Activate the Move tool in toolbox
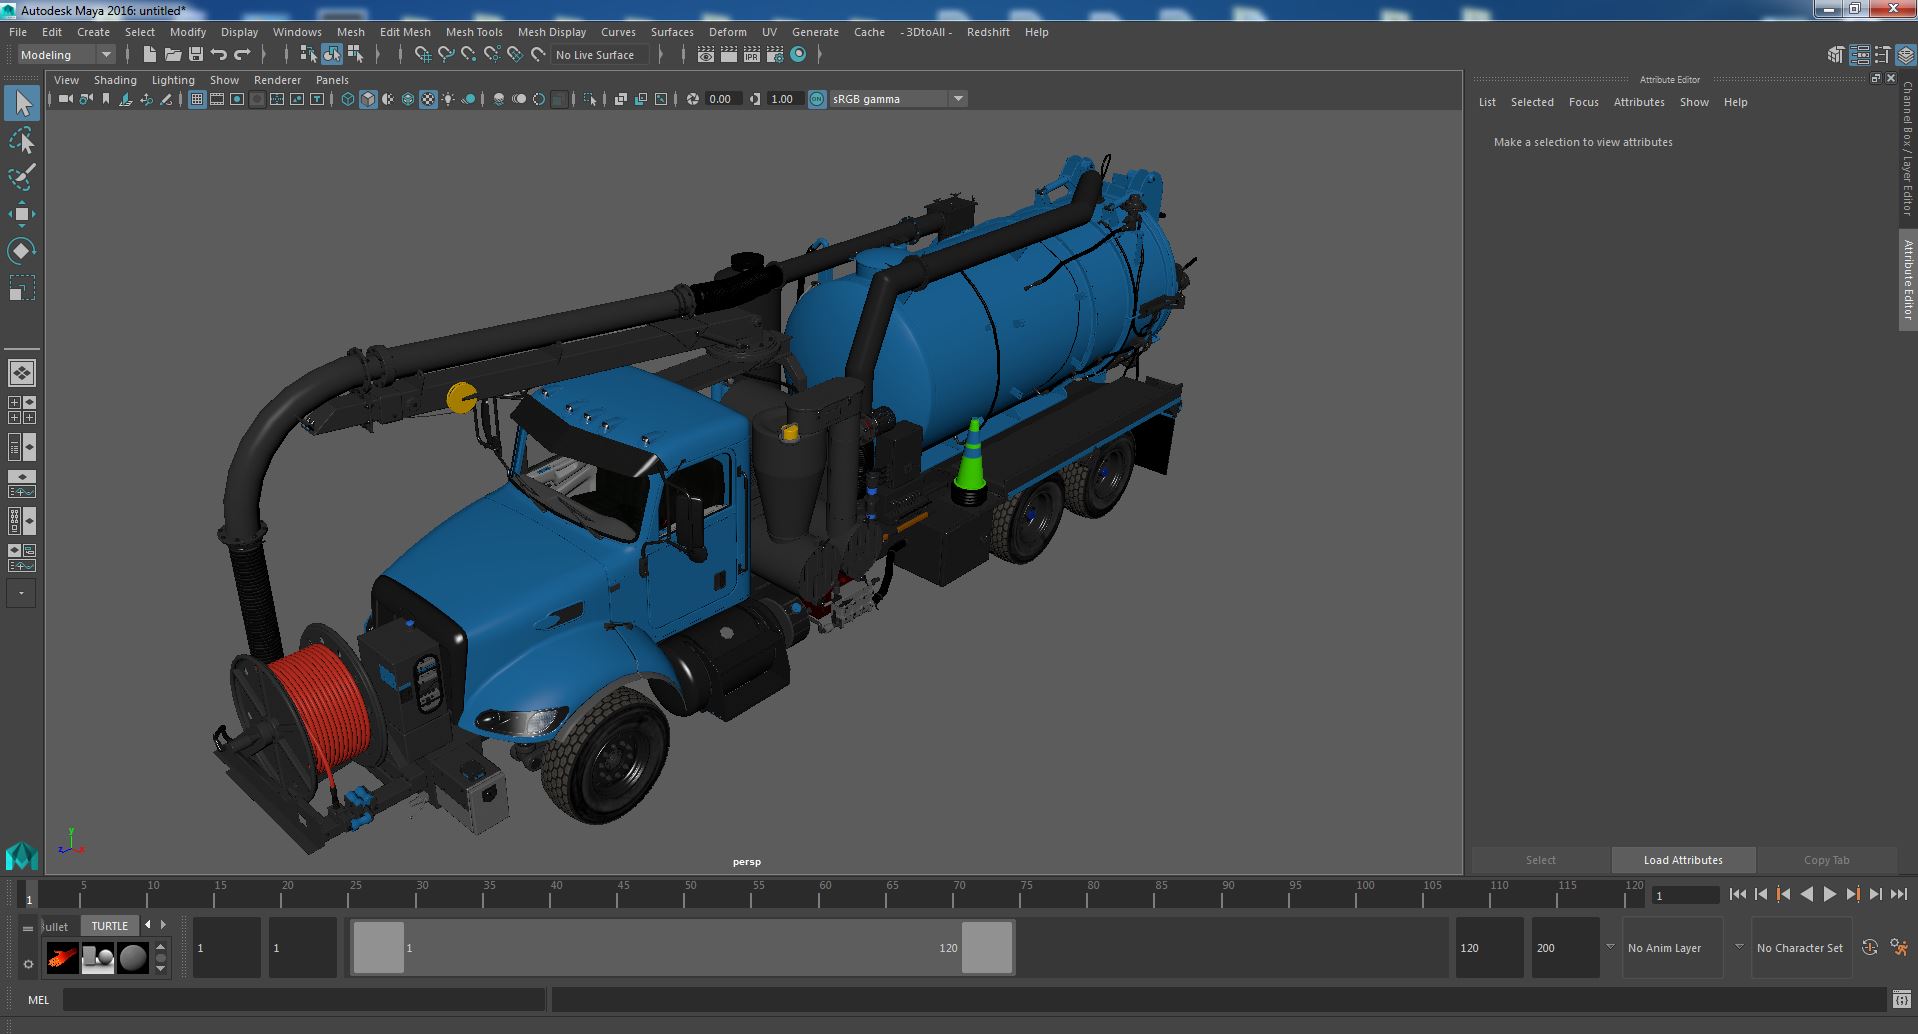Viewport: 1918px width, 1034px height. [22, 214]
